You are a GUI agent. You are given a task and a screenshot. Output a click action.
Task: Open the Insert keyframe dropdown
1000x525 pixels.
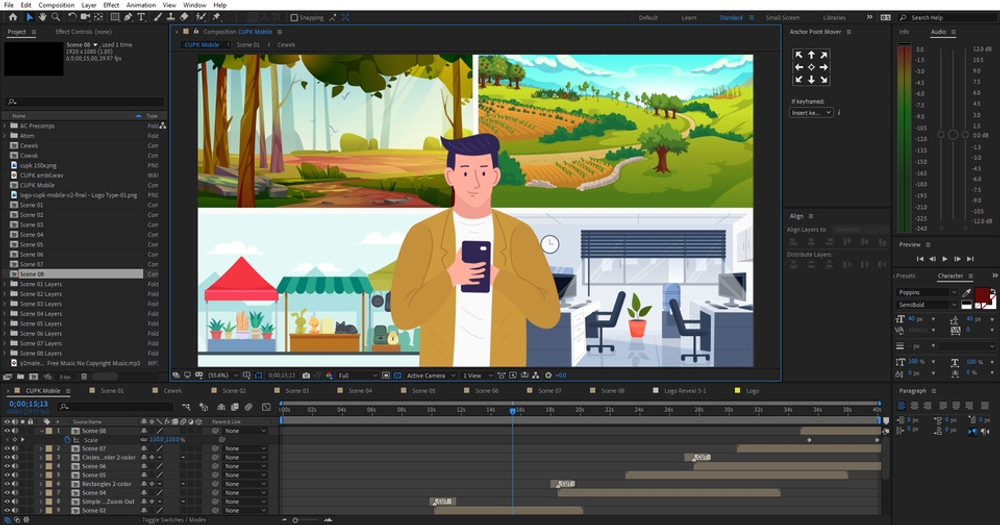[x=811, y=113]
